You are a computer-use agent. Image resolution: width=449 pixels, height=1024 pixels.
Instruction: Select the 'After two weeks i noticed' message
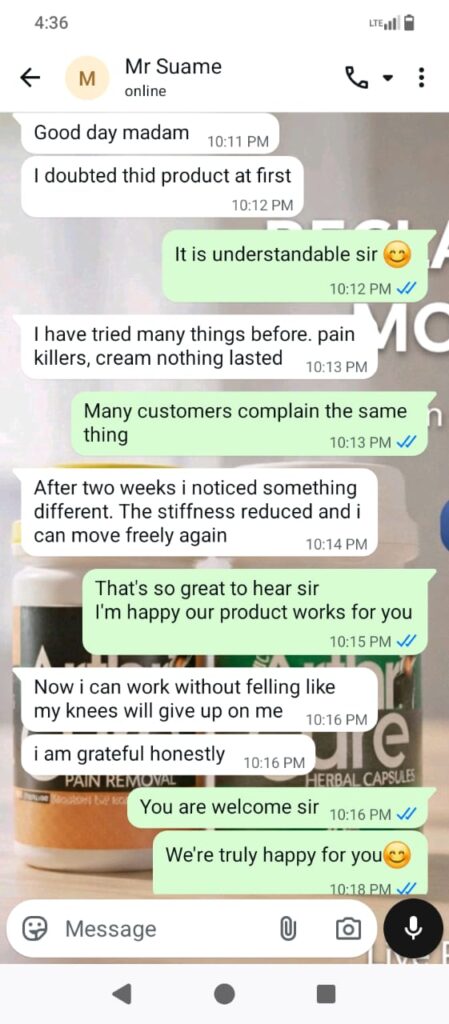tap(200, 512)
